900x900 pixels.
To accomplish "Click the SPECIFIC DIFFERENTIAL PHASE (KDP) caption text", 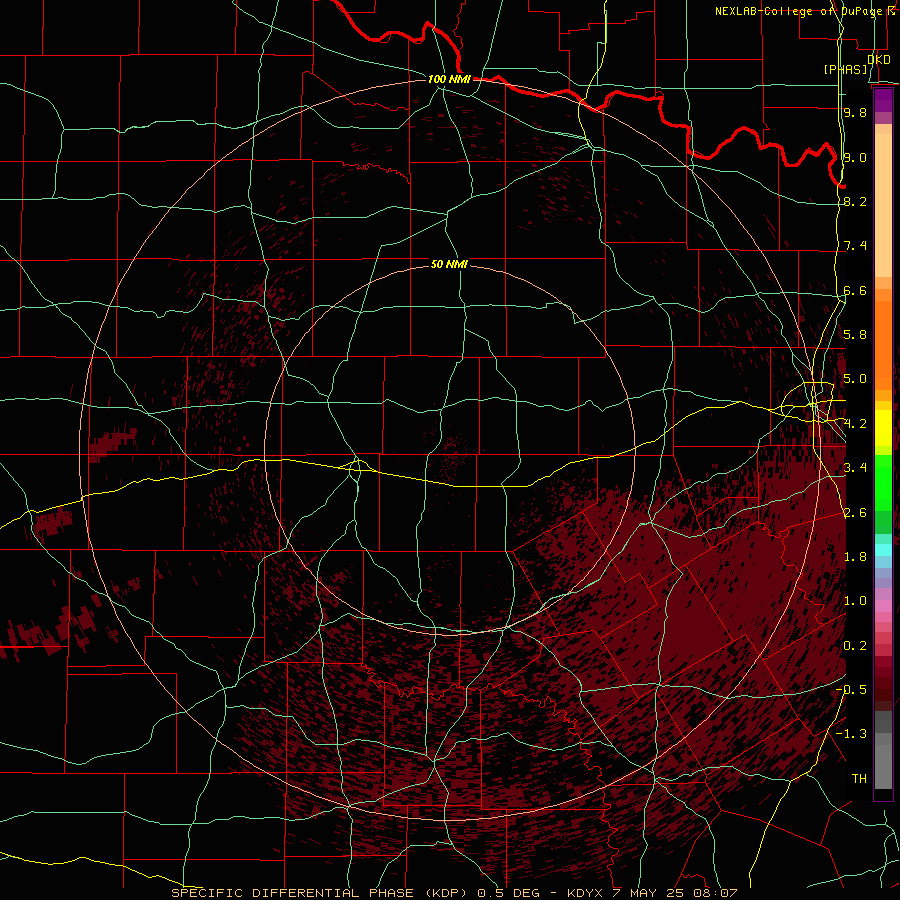I will pos(320,893).
